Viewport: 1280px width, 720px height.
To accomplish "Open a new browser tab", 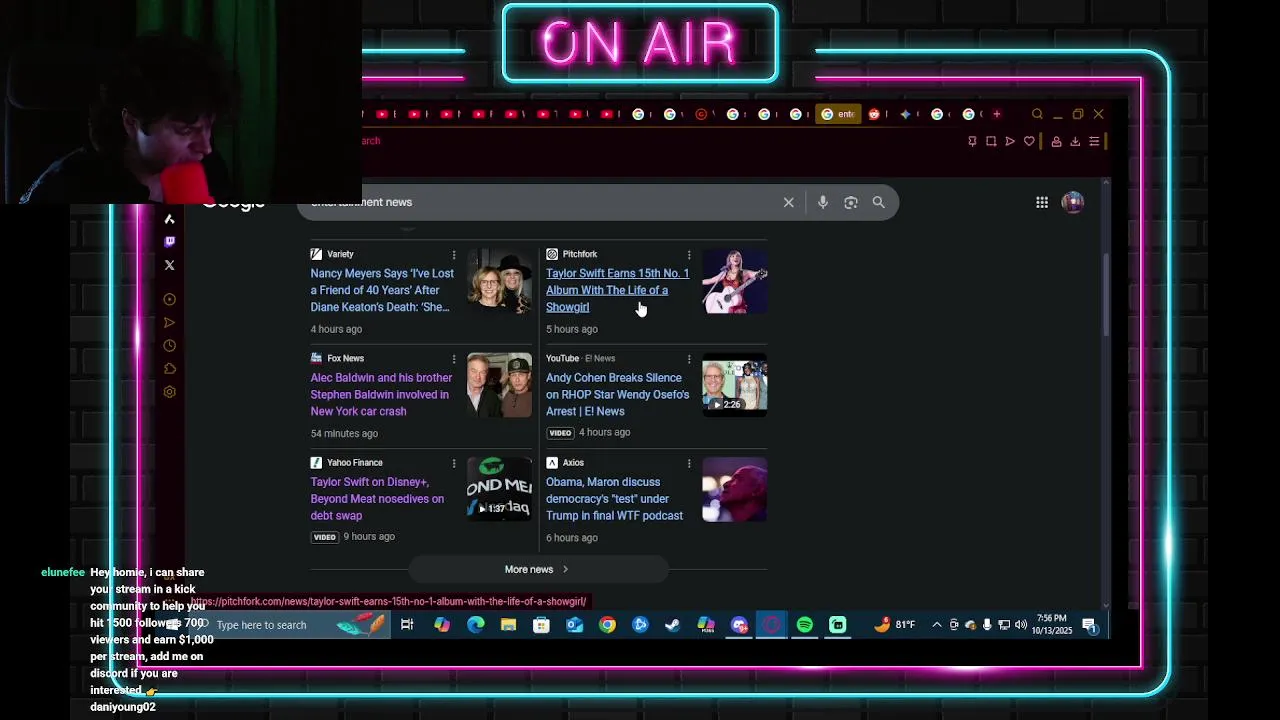I will coord(996,114).
